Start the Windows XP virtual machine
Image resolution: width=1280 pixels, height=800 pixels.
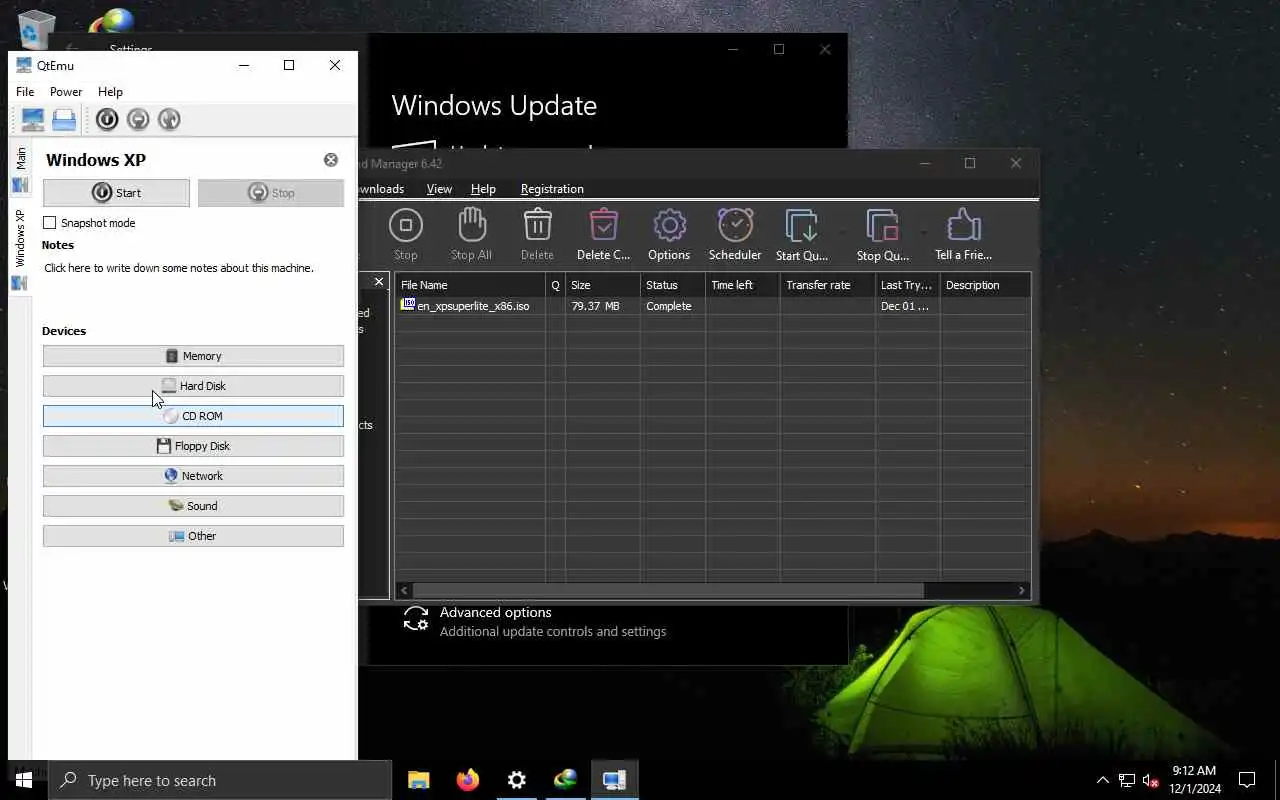[116, 193]
